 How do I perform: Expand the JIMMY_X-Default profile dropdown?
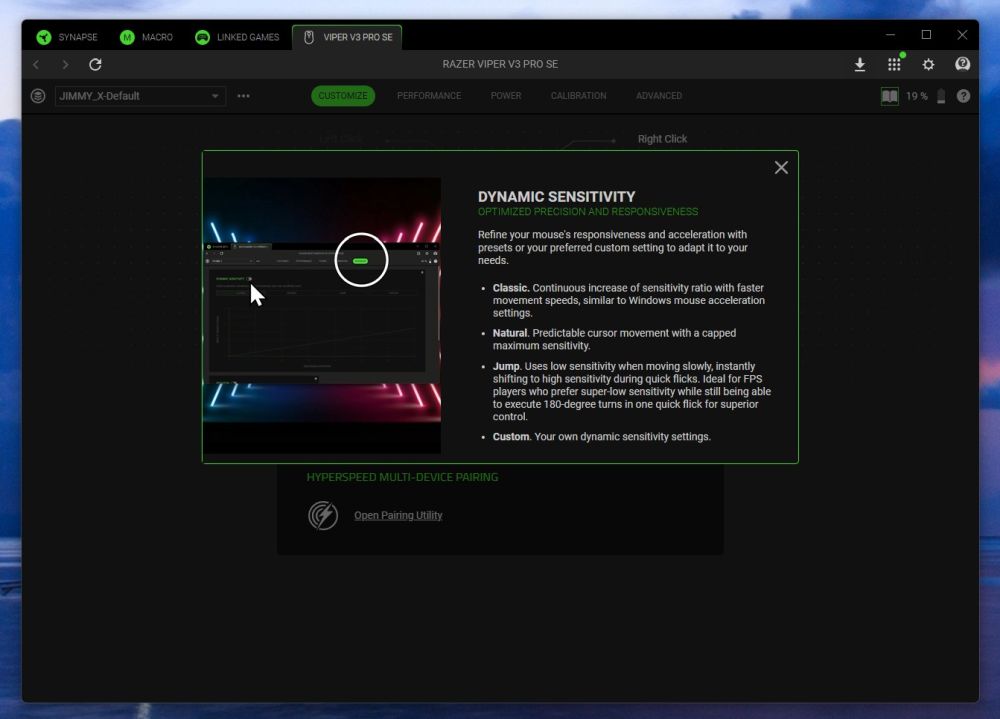[215, 96]
